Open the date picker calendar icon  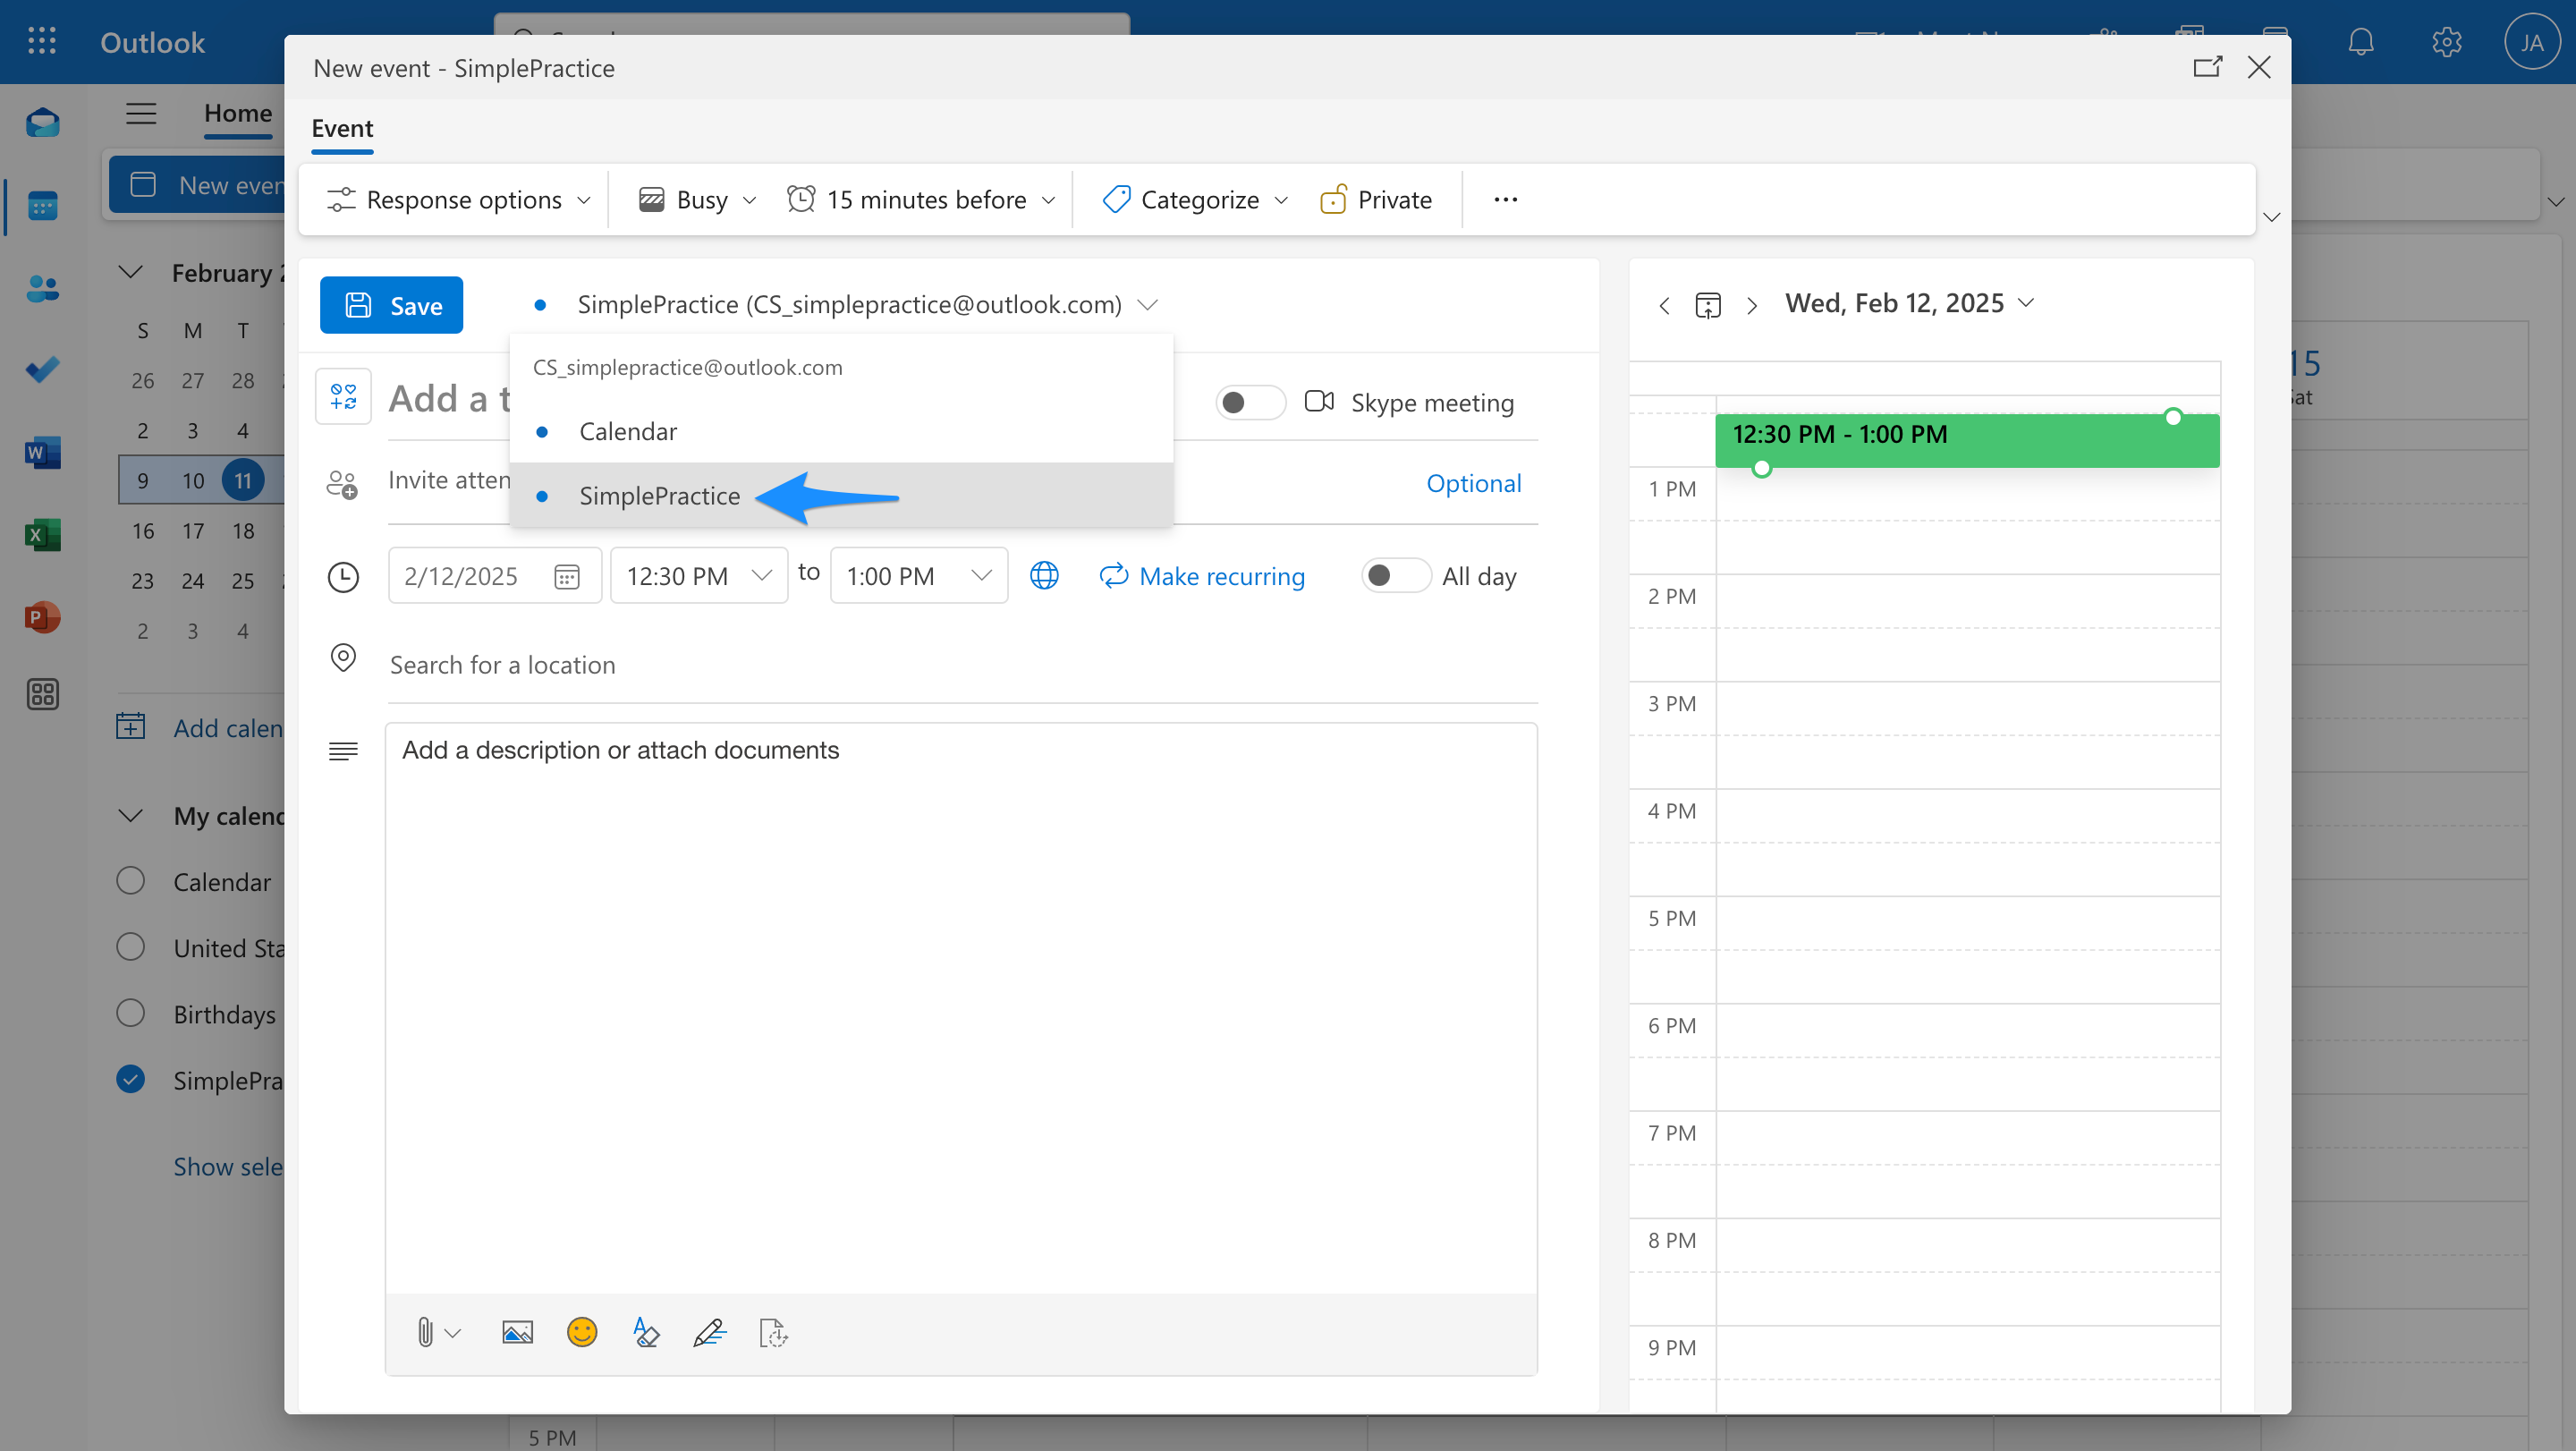tap(567, 576)
